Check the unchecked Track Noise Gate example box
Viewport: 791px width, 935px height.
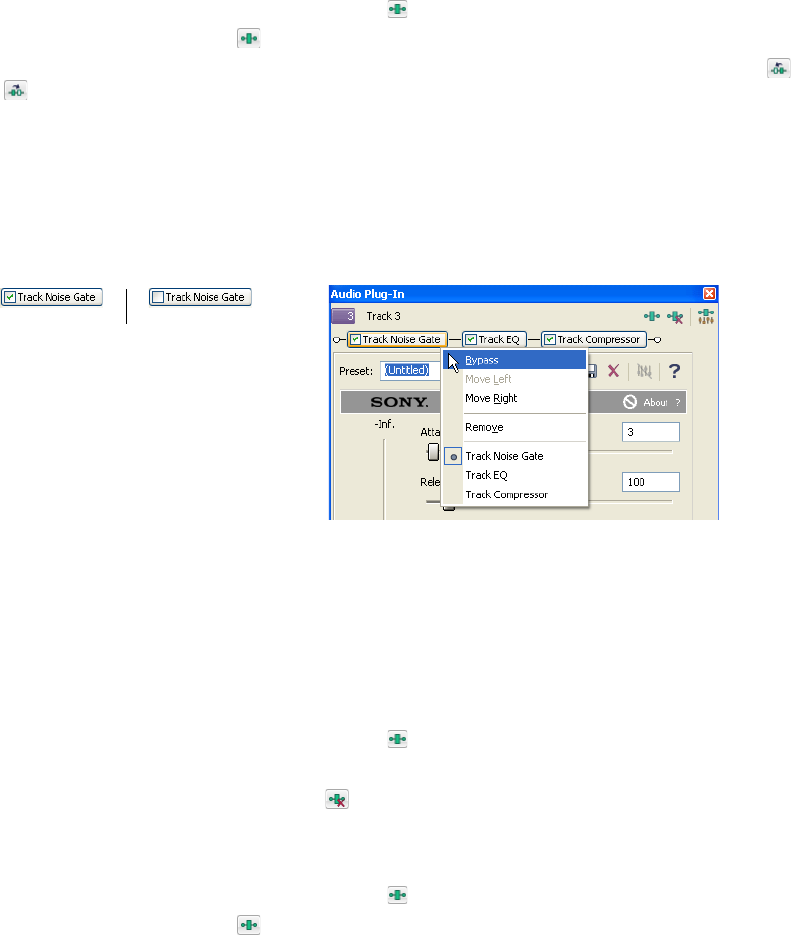point(158,297)
